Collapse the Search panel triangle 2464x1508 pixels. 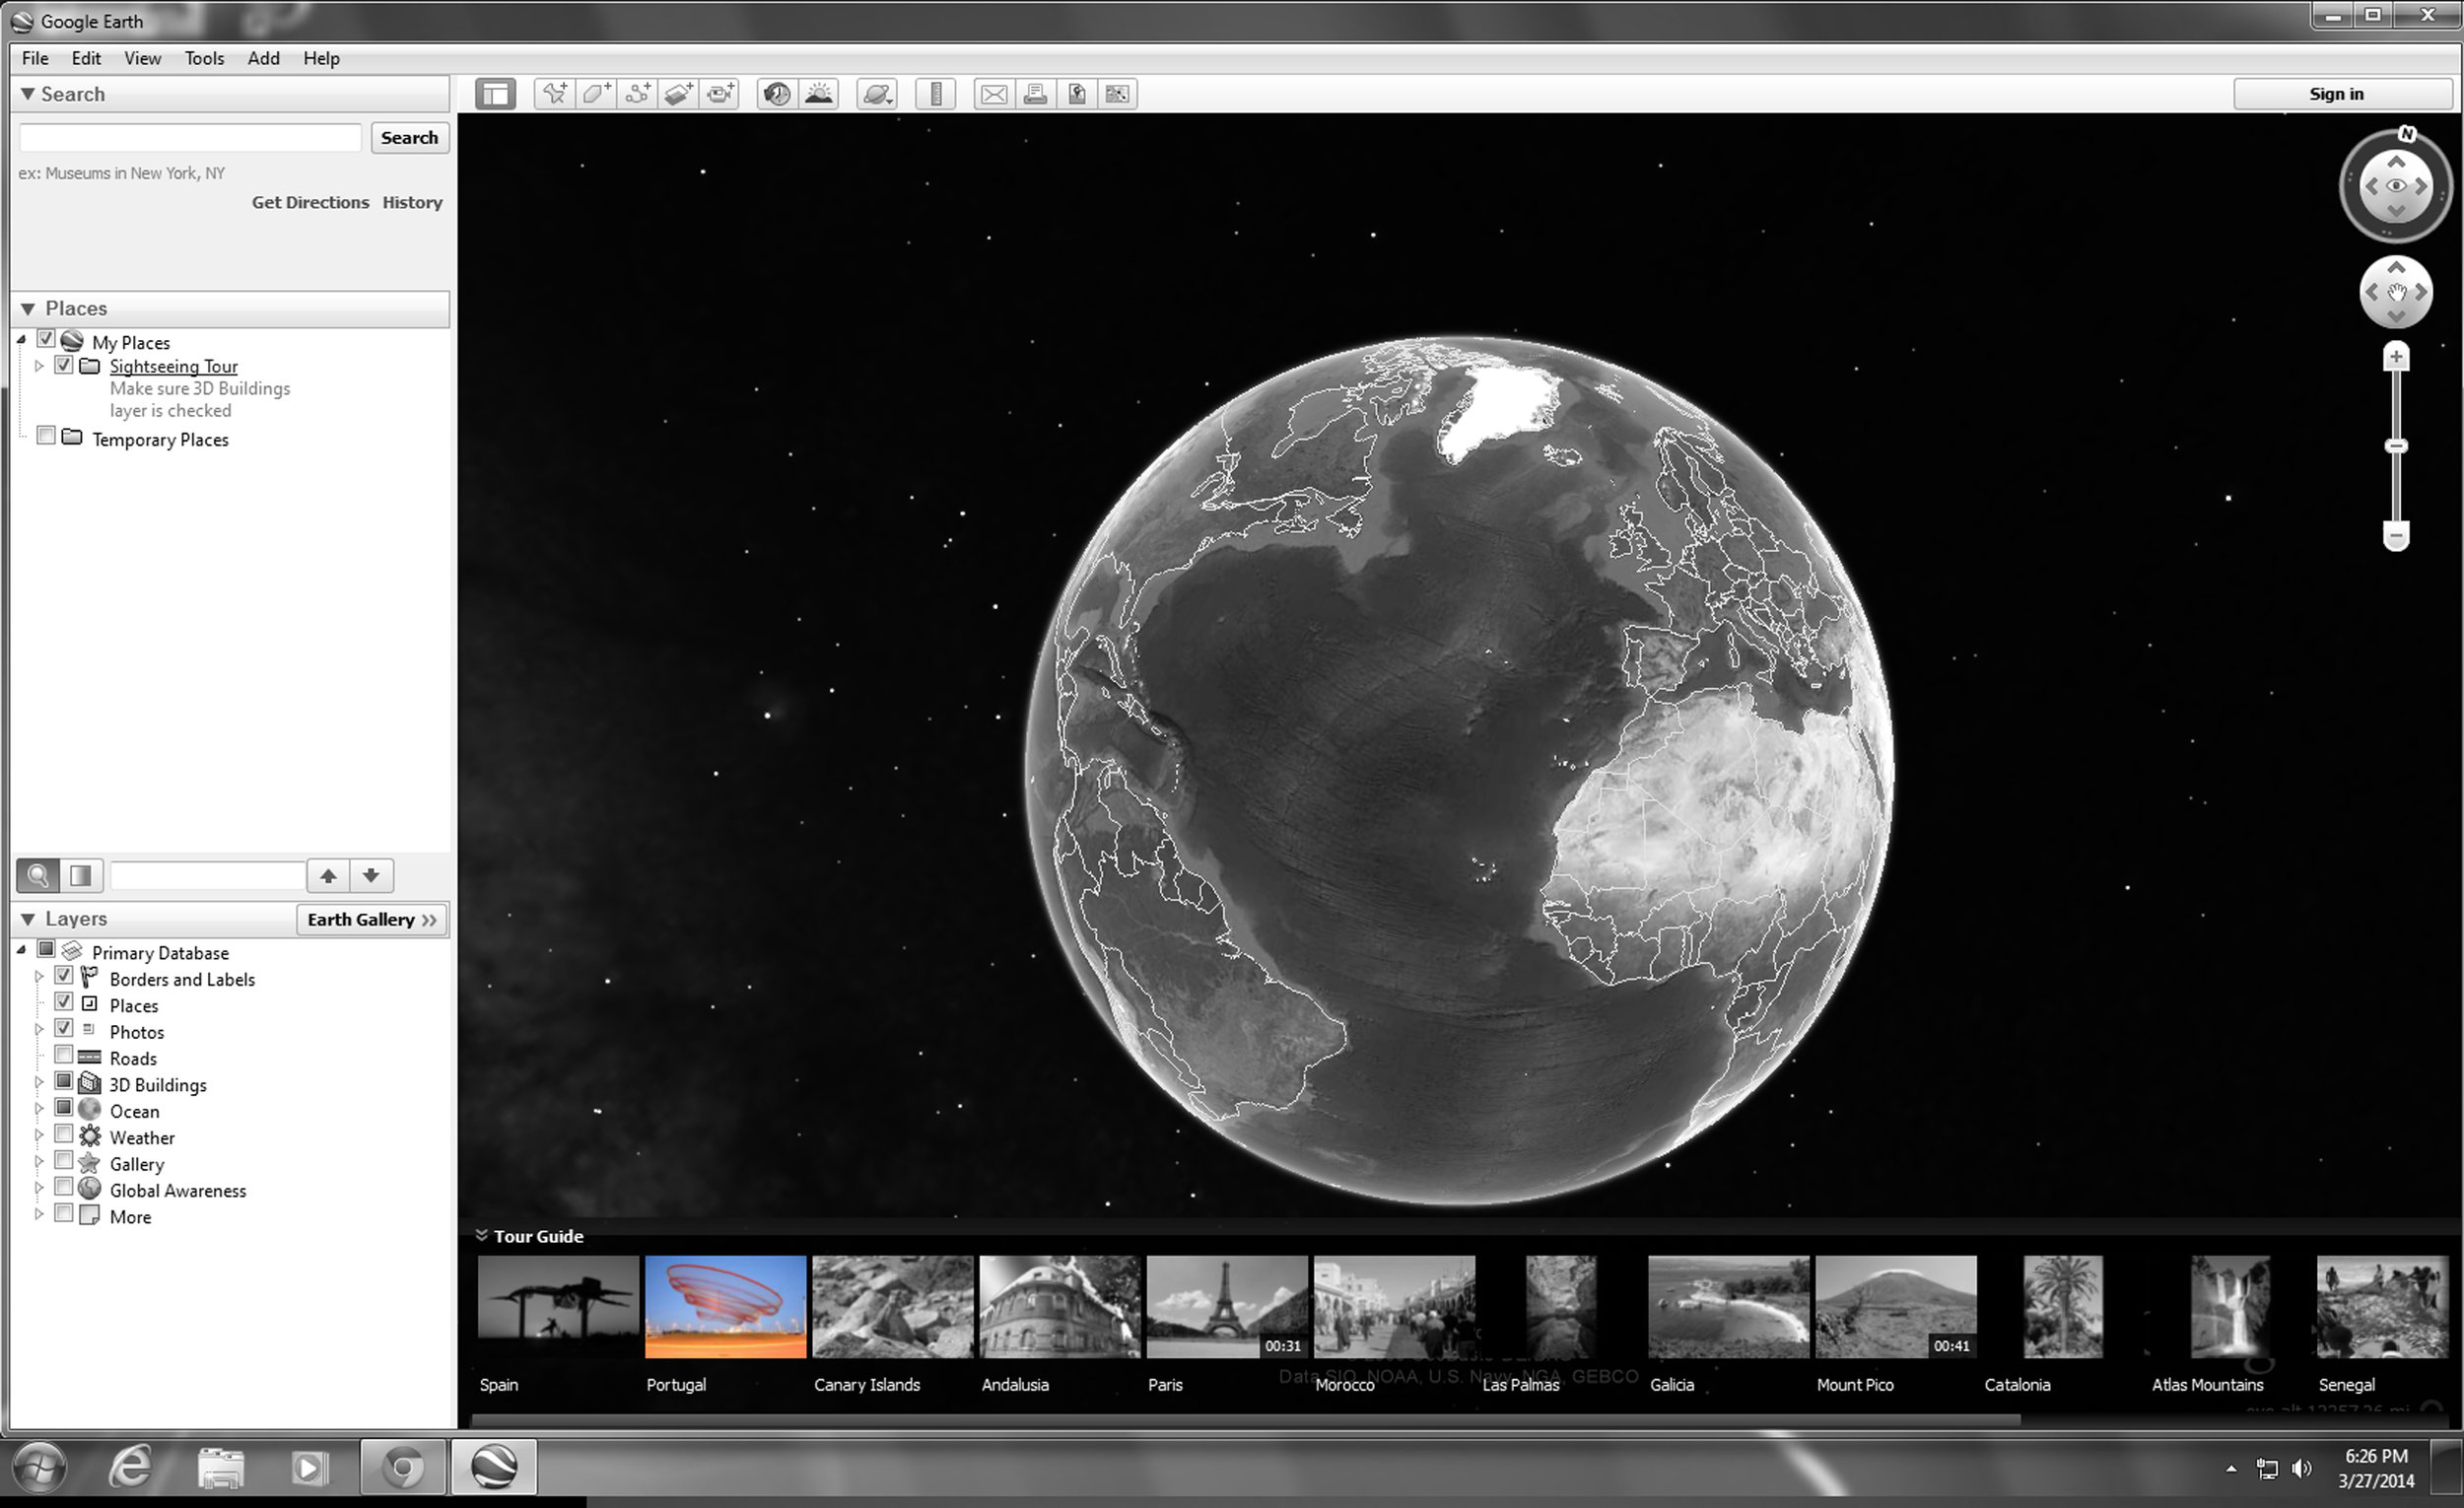coord(28,94)
